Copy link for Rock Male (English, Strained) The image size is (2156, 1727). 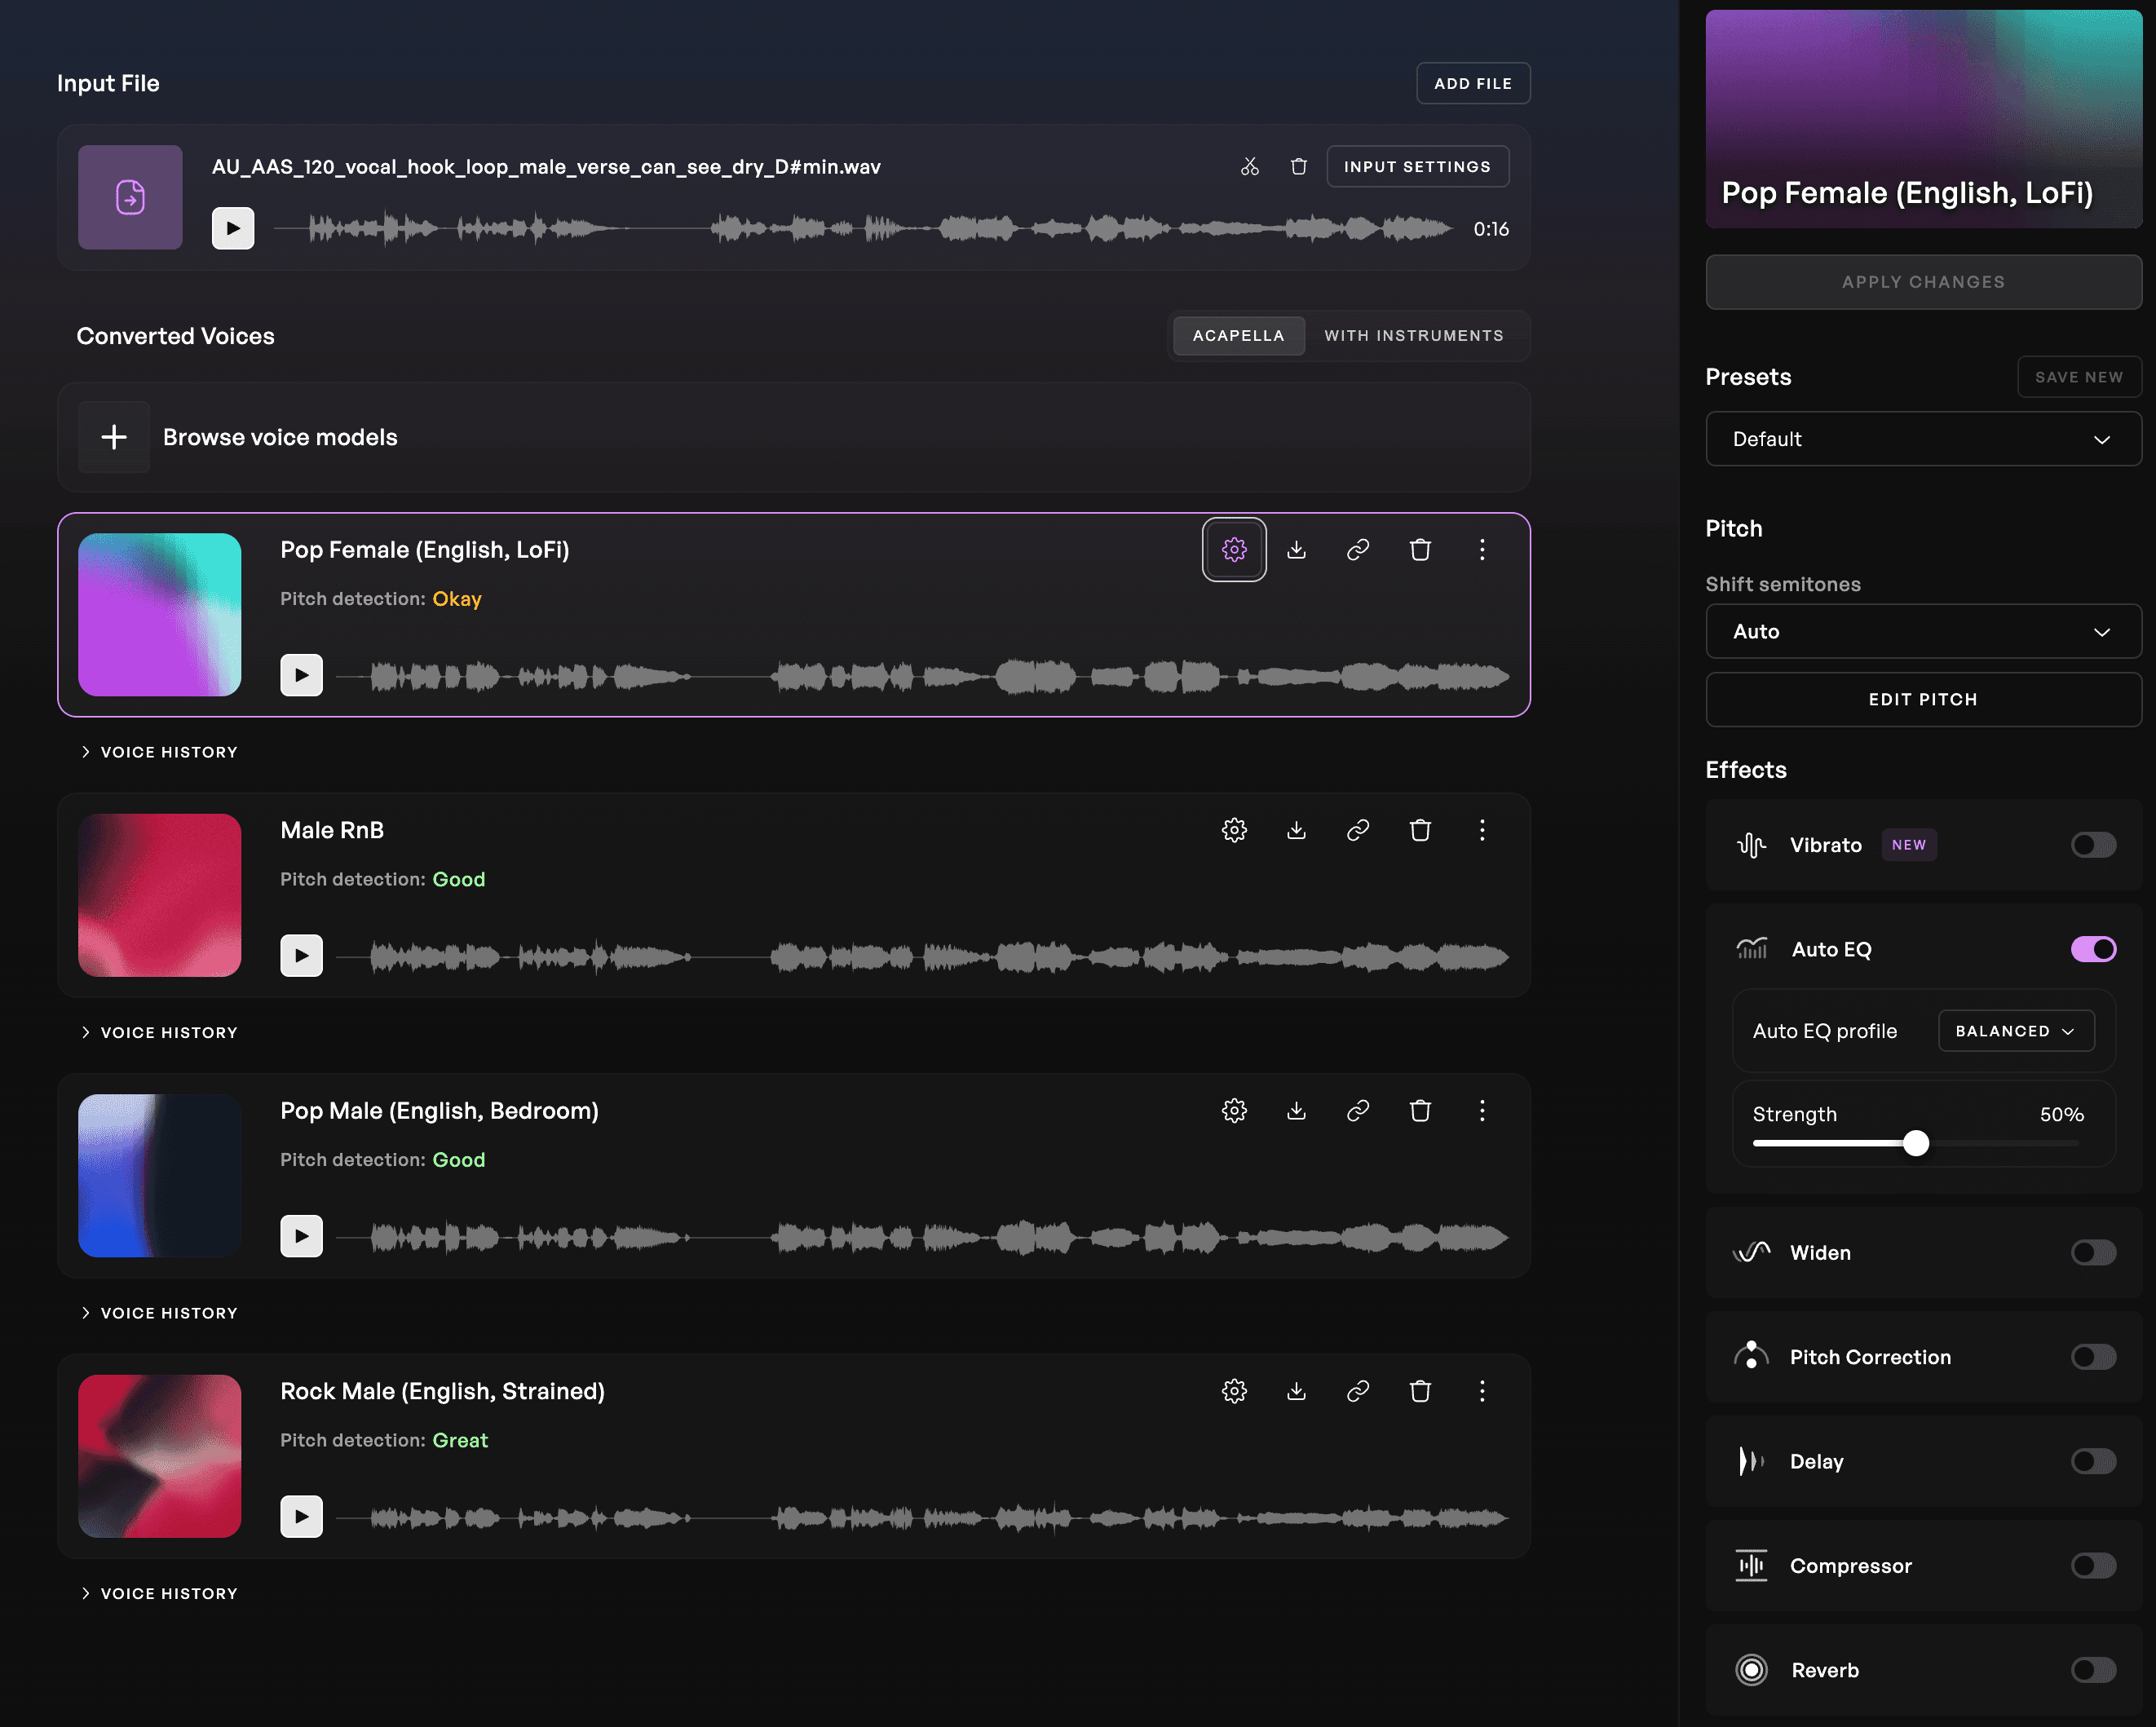click(x=1357, y=1391)
